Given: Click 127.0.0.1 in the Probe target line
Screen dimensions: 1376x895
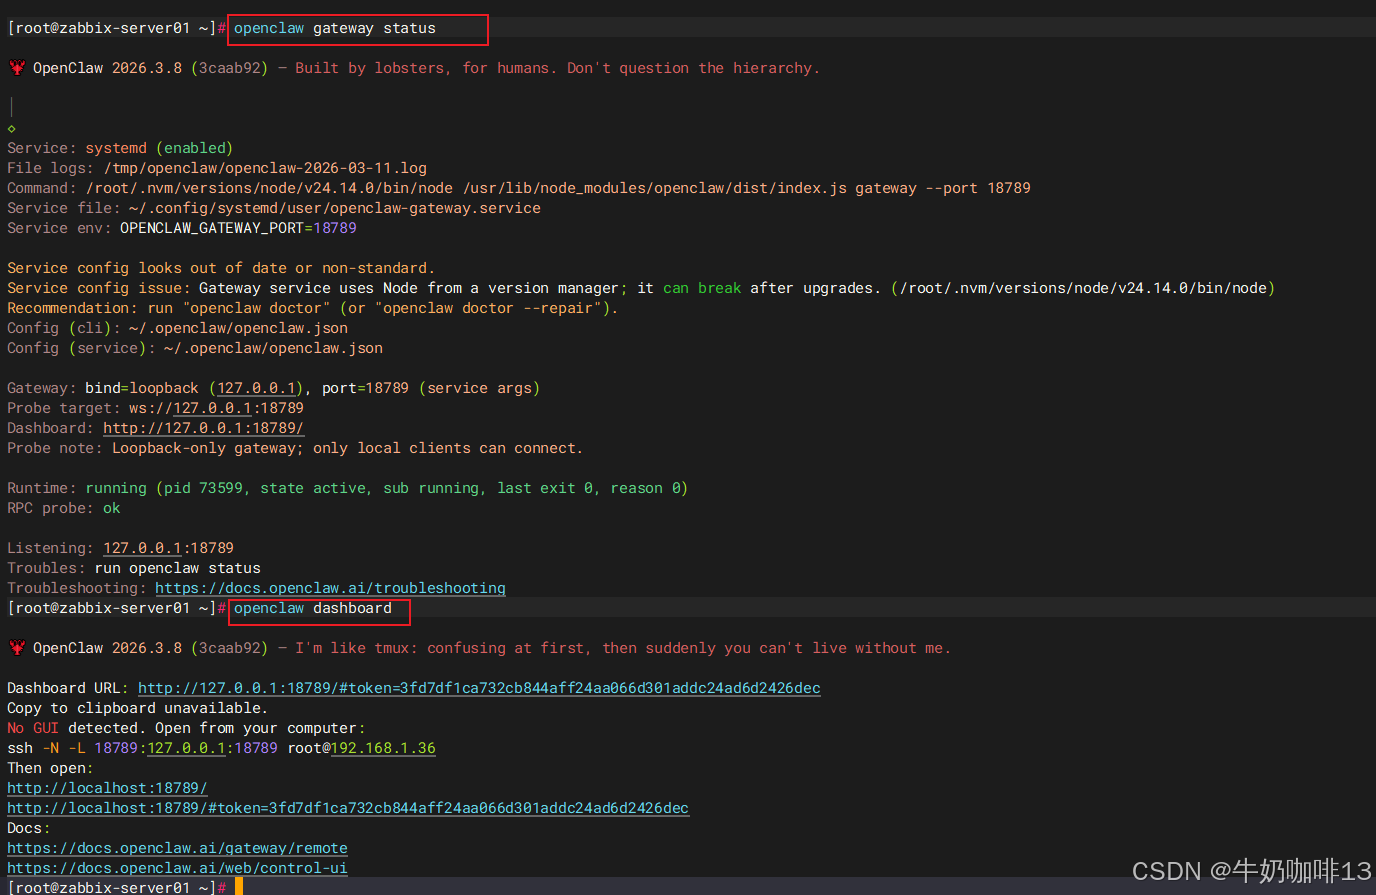Looking at the screenshot, I should pyautogui.click(x=212, y=408).
